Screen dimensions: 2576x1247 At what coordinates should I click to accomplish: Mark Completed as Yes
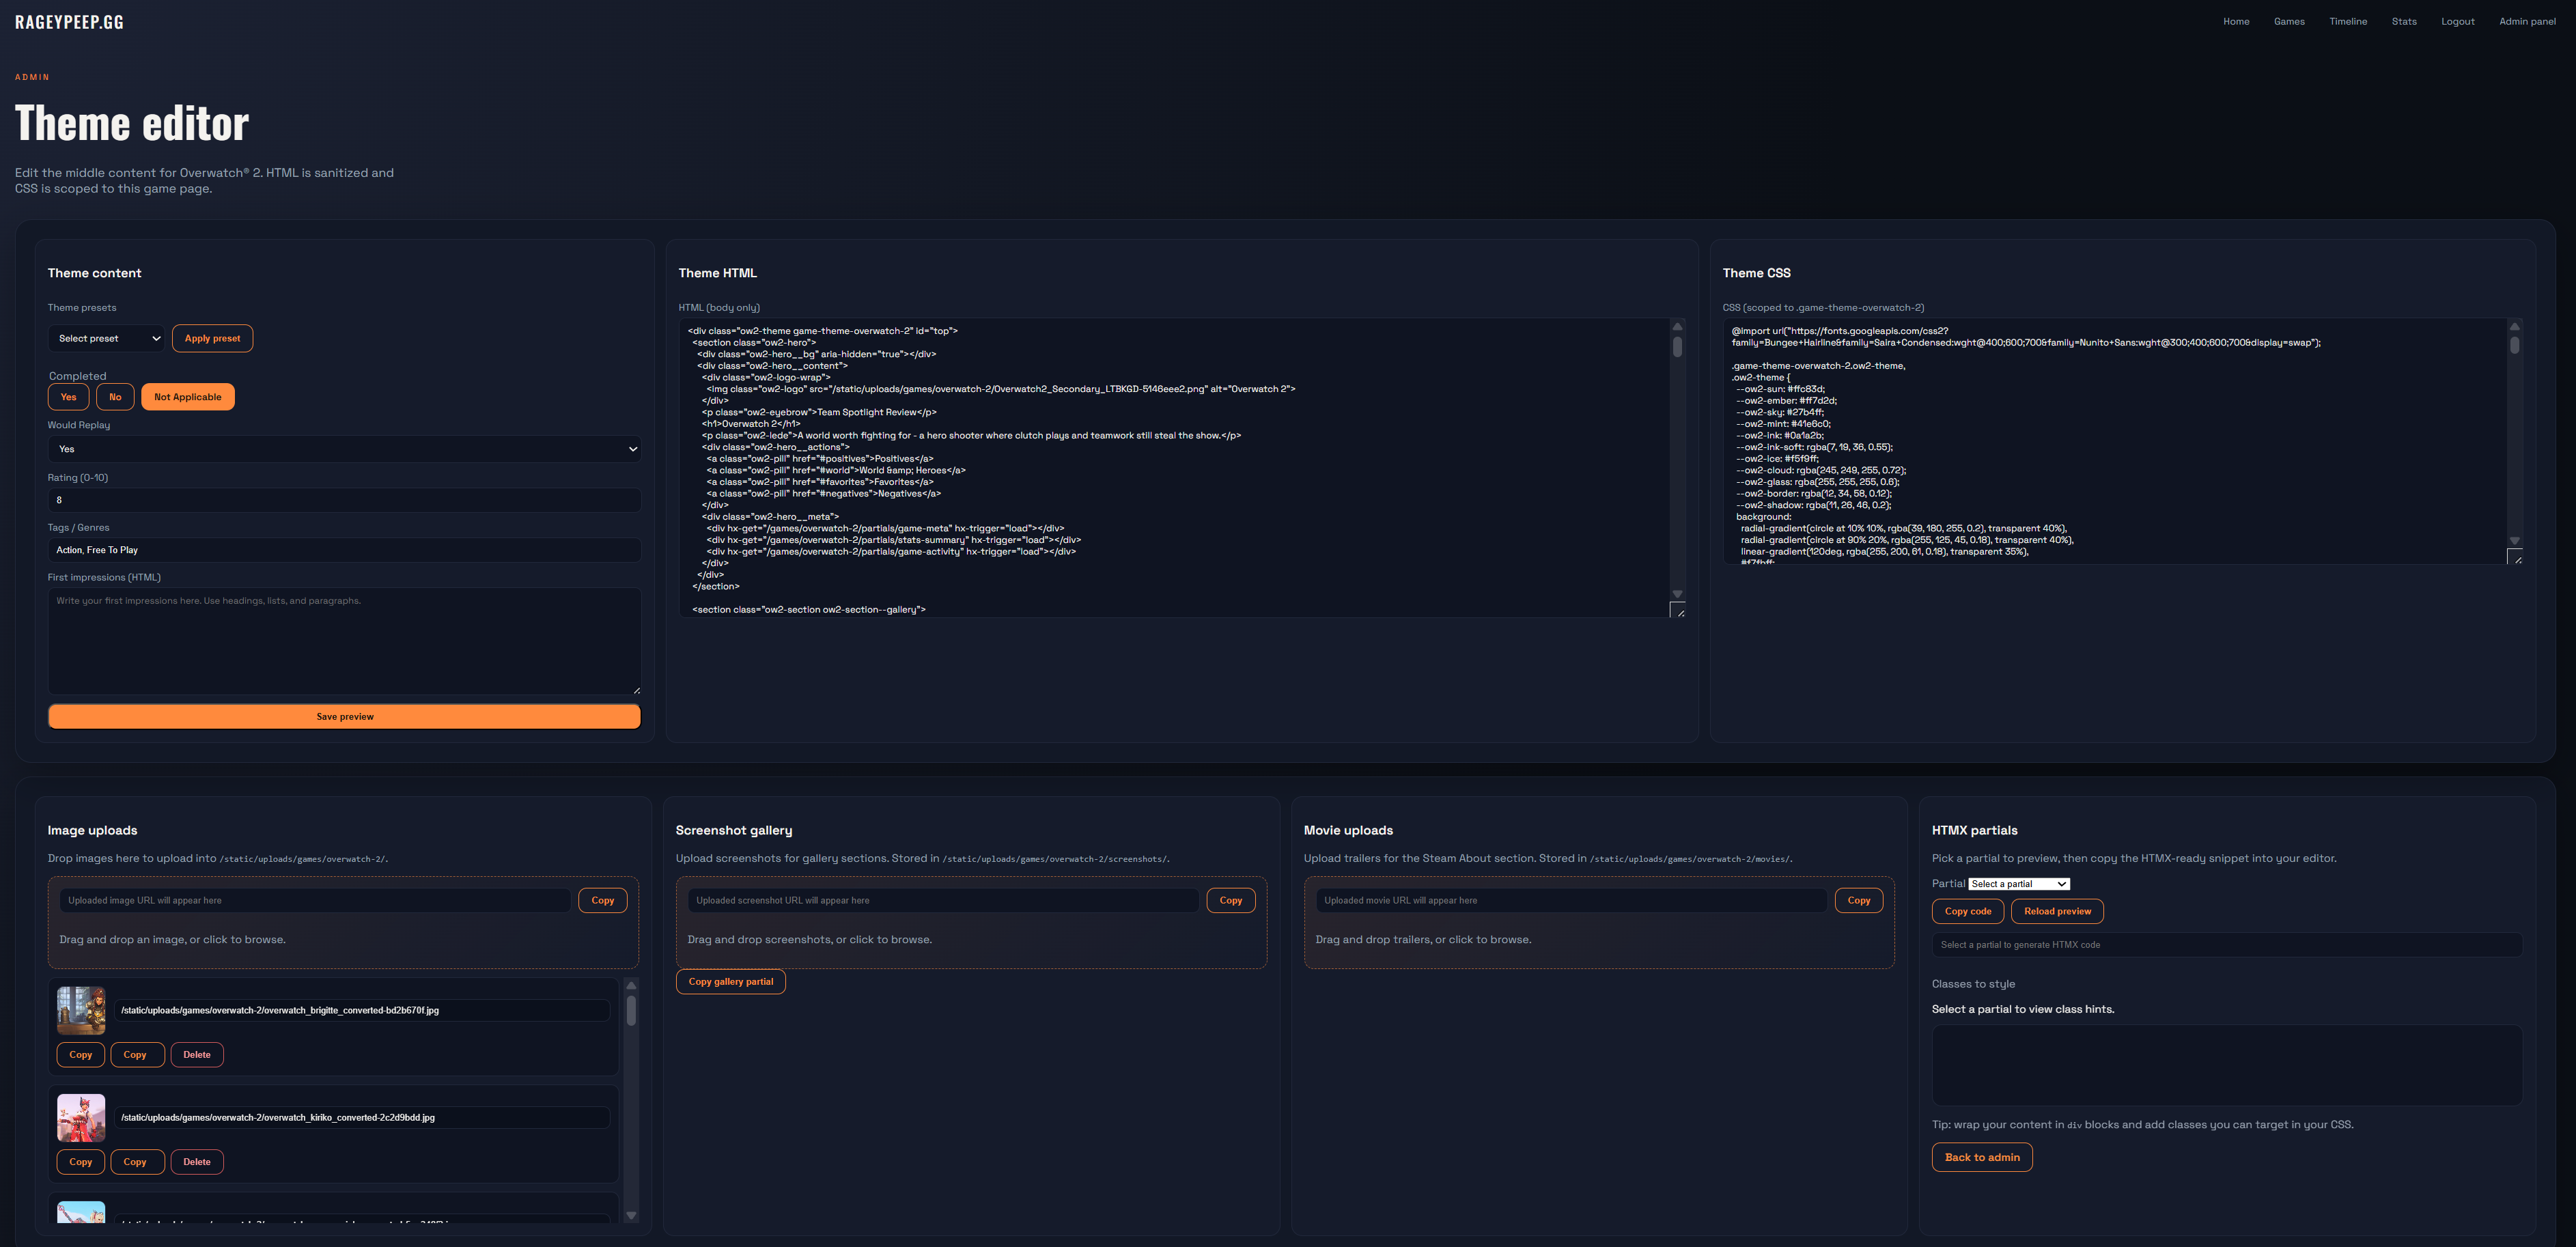tap(68, 396)
